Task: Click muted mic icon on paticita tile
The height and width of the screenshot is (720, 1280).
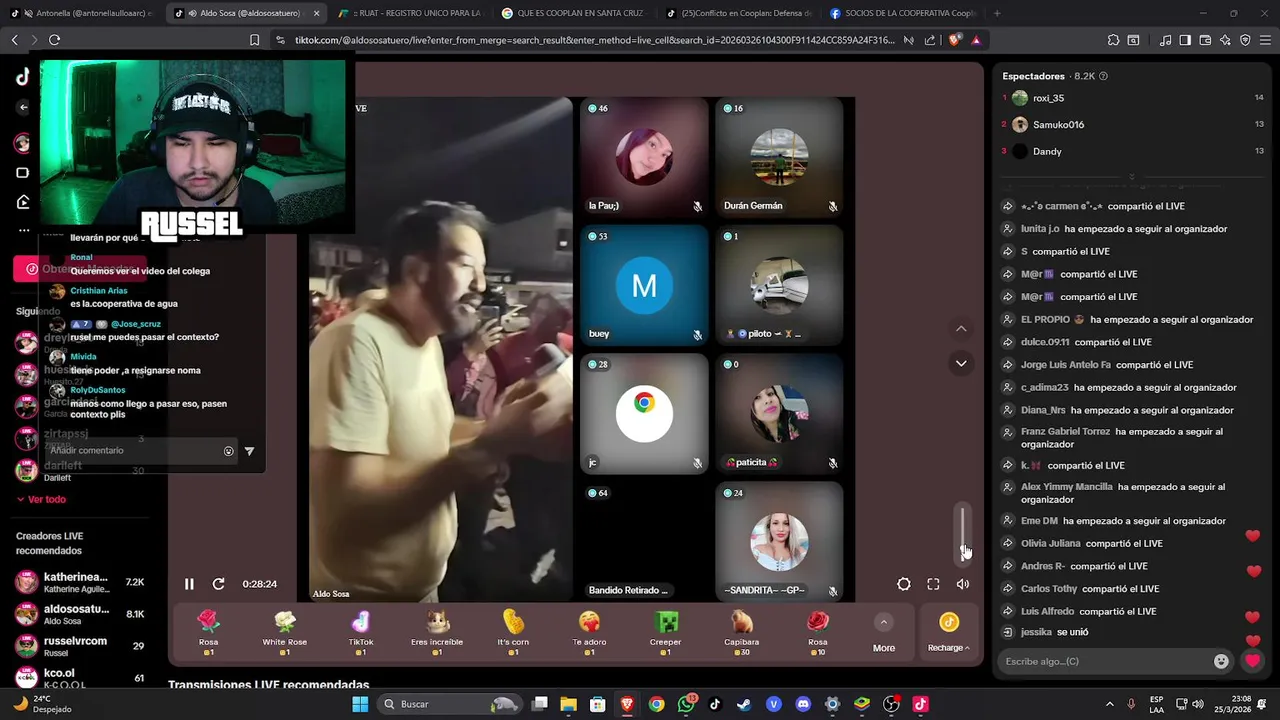Action: pyautogui.click(x=832, y=463)
